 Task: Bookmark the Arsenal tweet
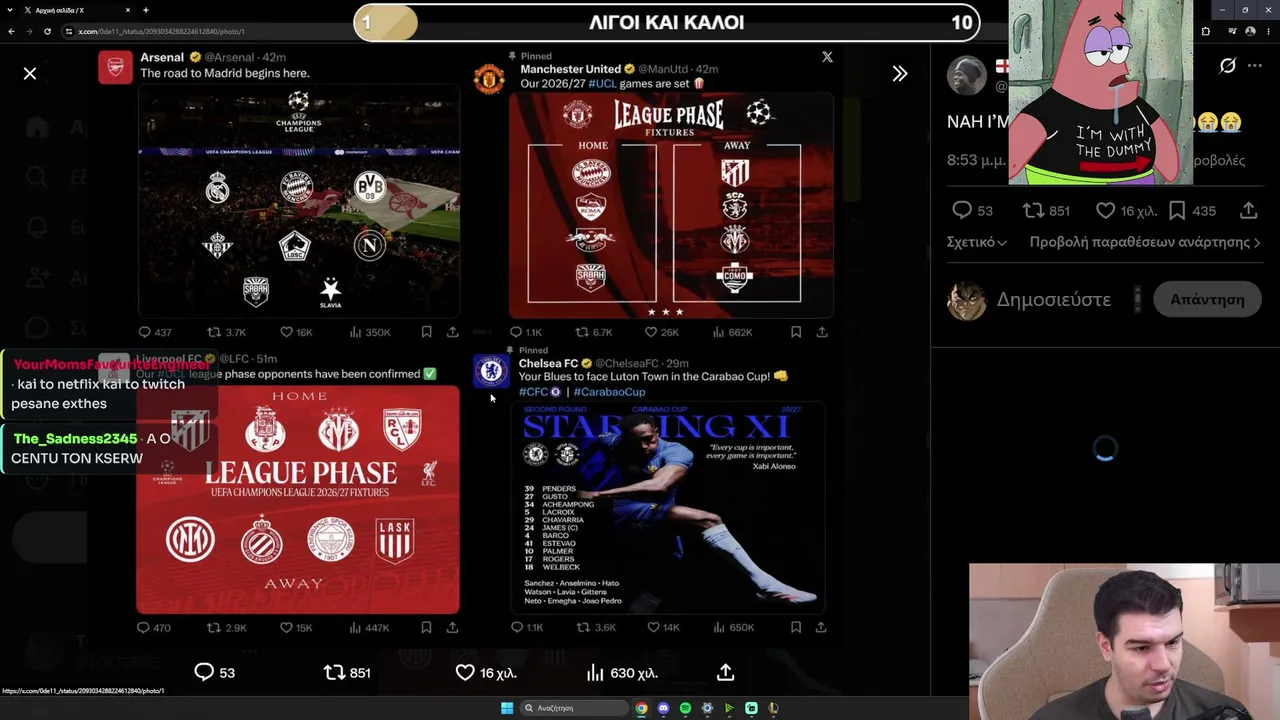[x=426, y=332]
